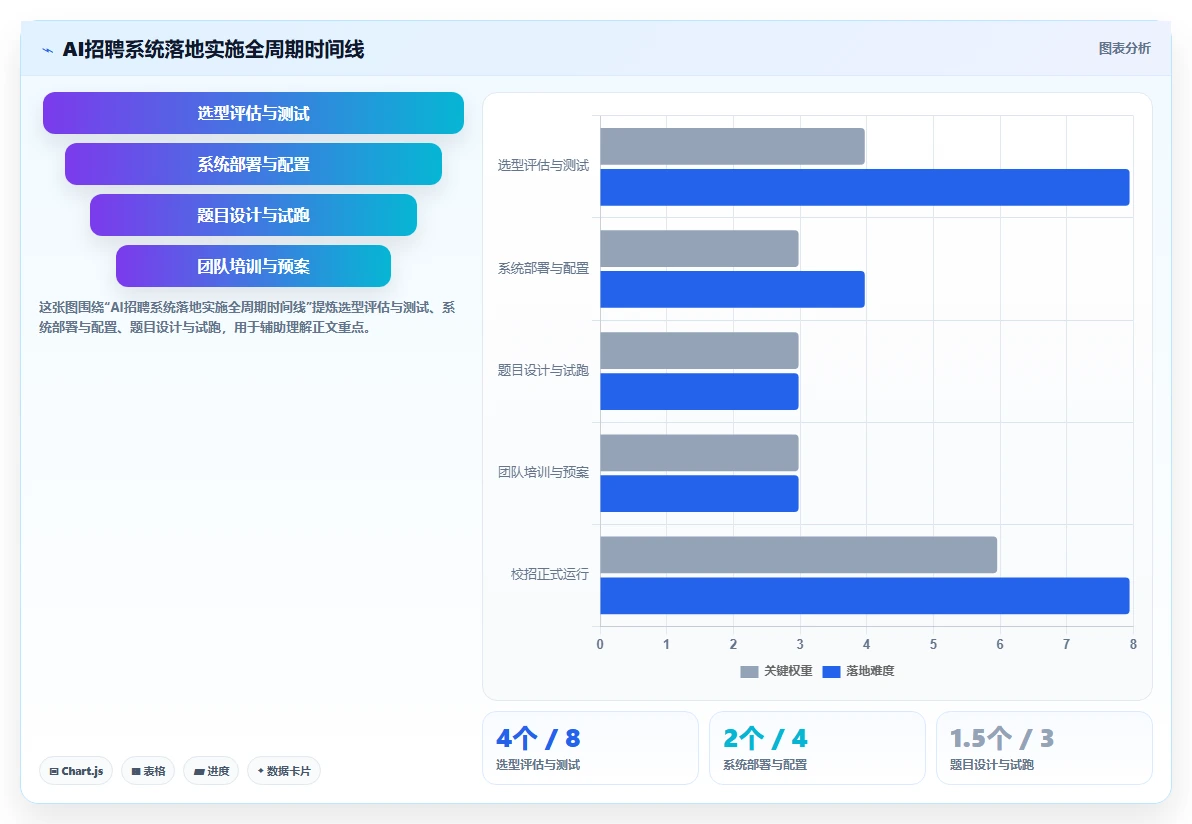This screenshot has height=824, width=1192.
Task: Click the gray 关键权重 bar for 团队培训与预案
Action: [x=699, y=453]
